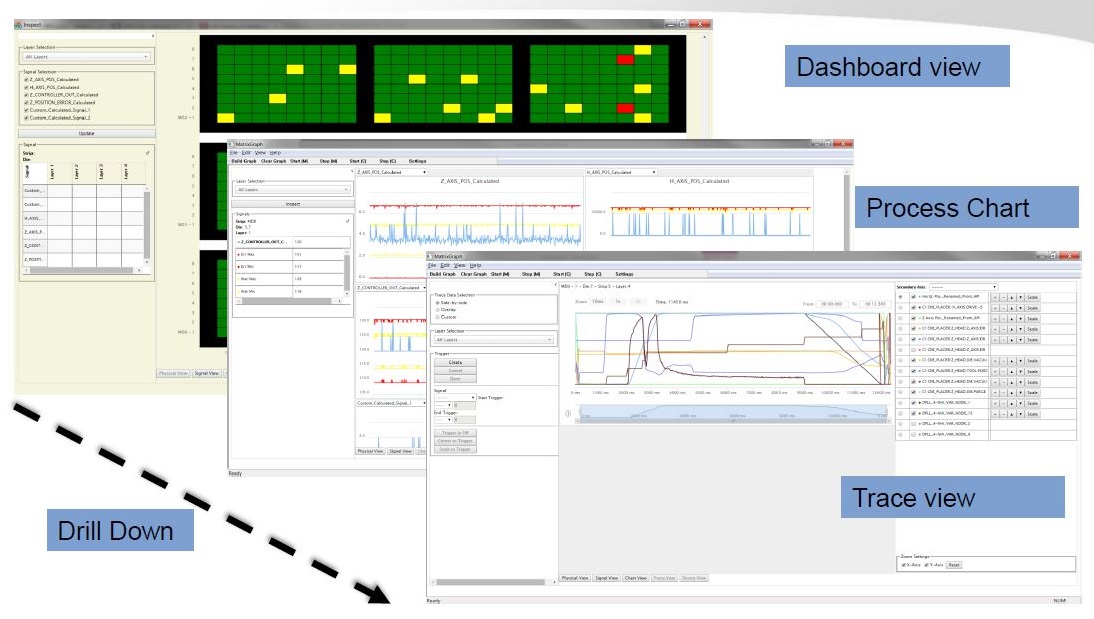Toggle the Z_AXIS_POS_Calculated signal checkbox
The height and width of the screenshot is (619, 1094).
[x=27, y=80]
